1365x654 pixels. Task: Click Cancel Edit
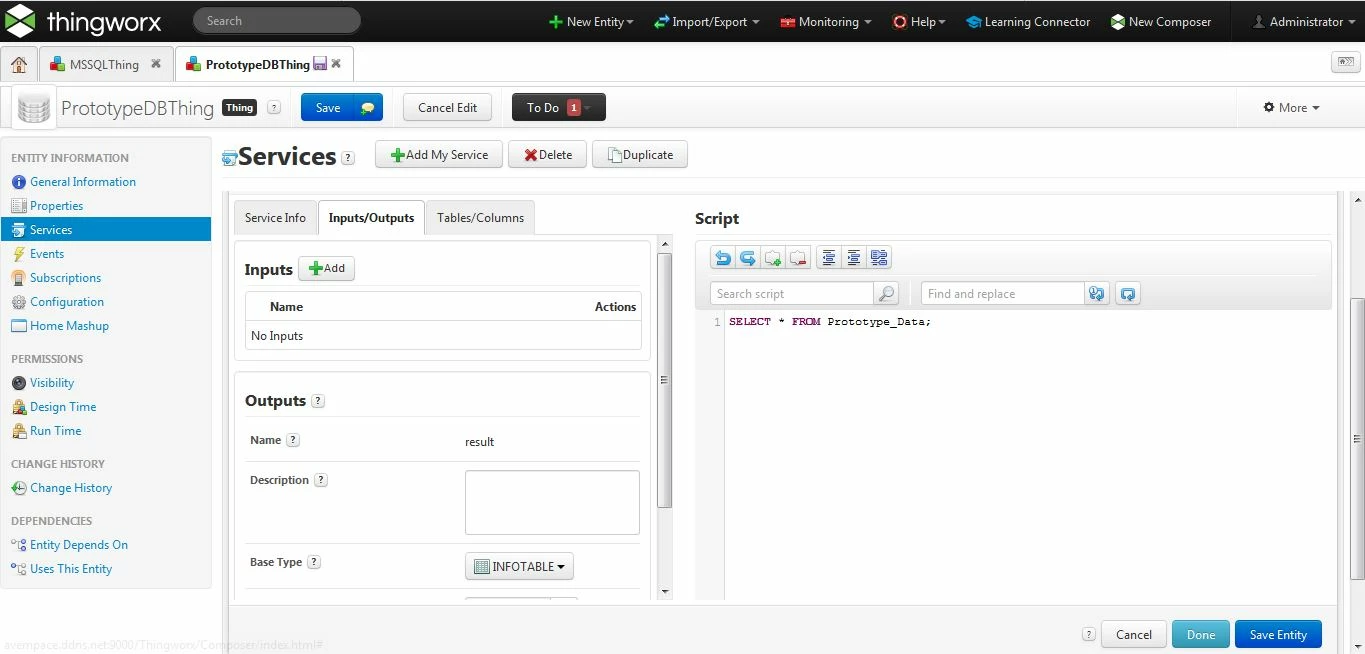click(x=447, y=108)
